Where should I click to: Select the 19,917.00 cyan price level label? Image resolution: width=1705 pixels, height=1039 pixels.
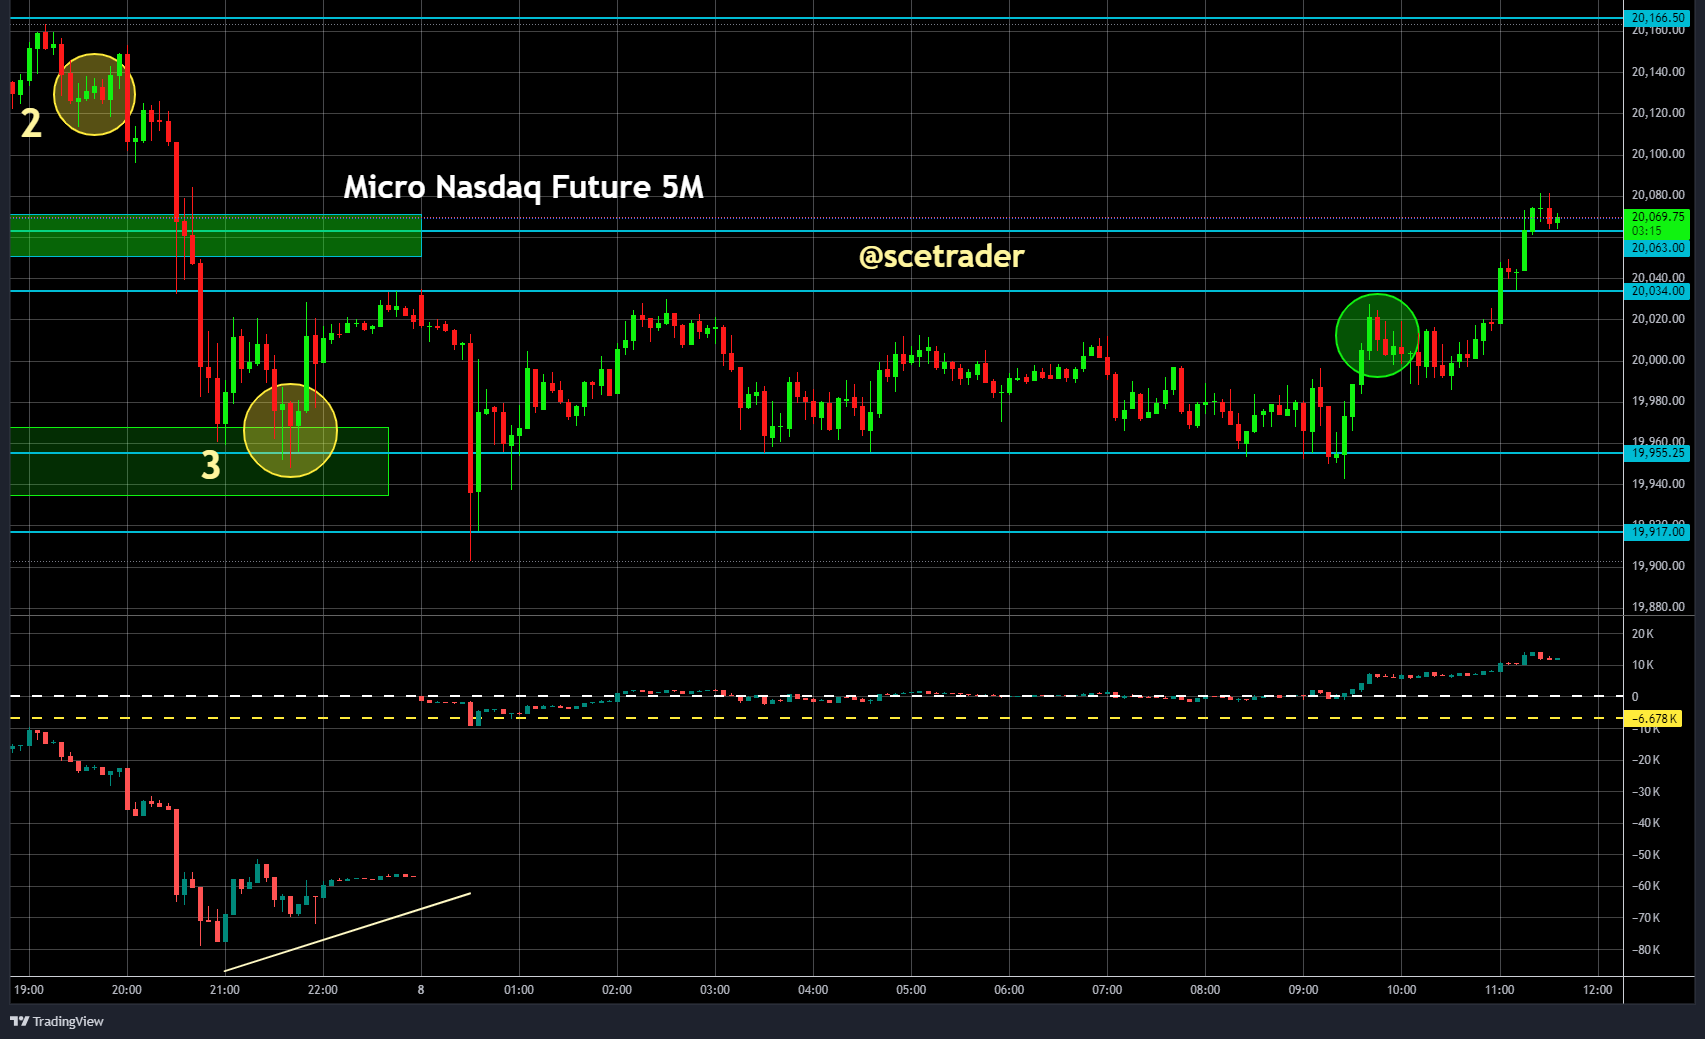coord(1657,532)
